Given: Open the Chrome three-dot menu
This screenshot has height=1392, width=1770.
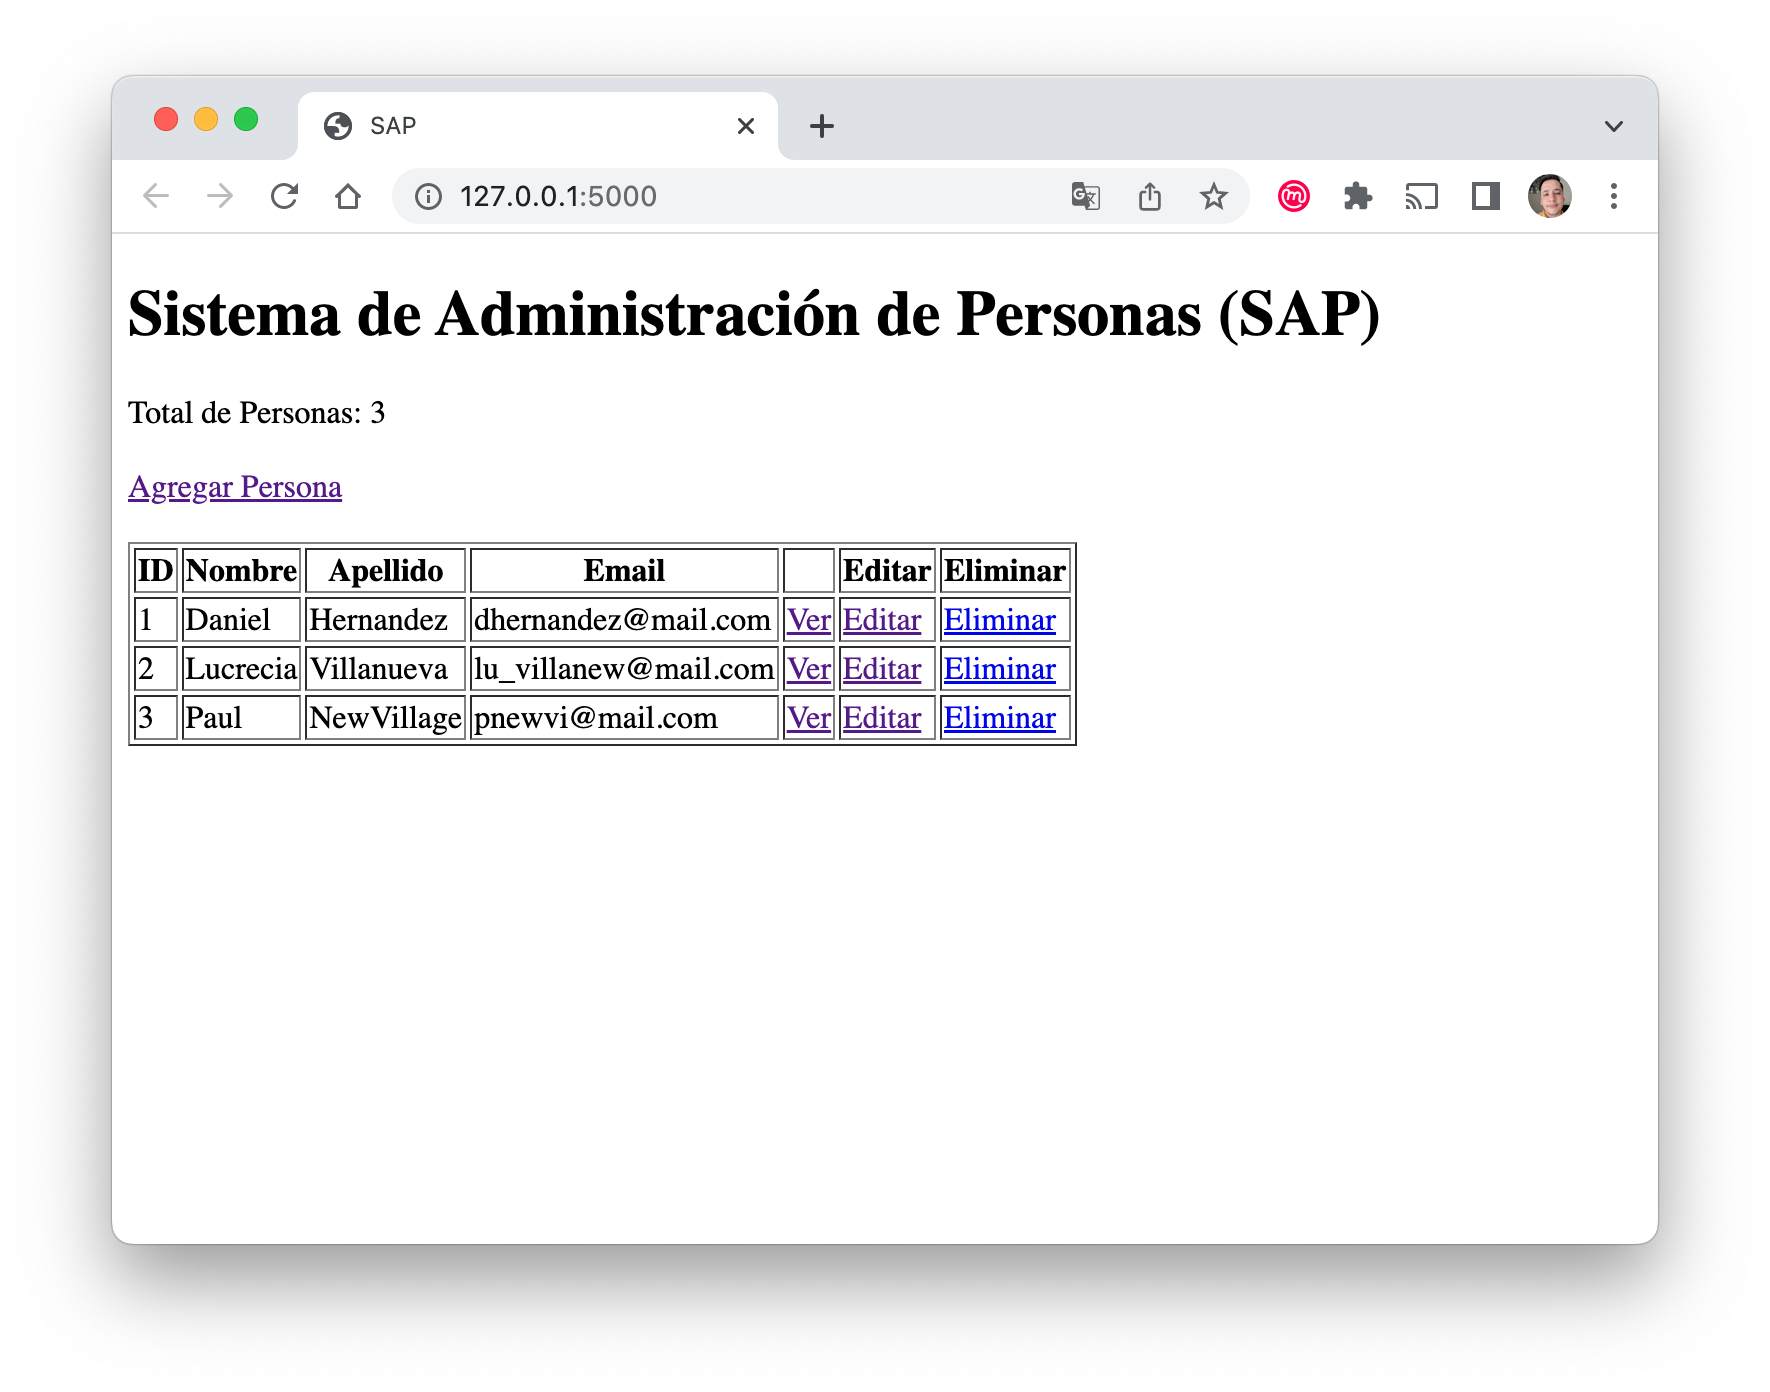Looking at the screenshot, I should tap(1614, 196).
